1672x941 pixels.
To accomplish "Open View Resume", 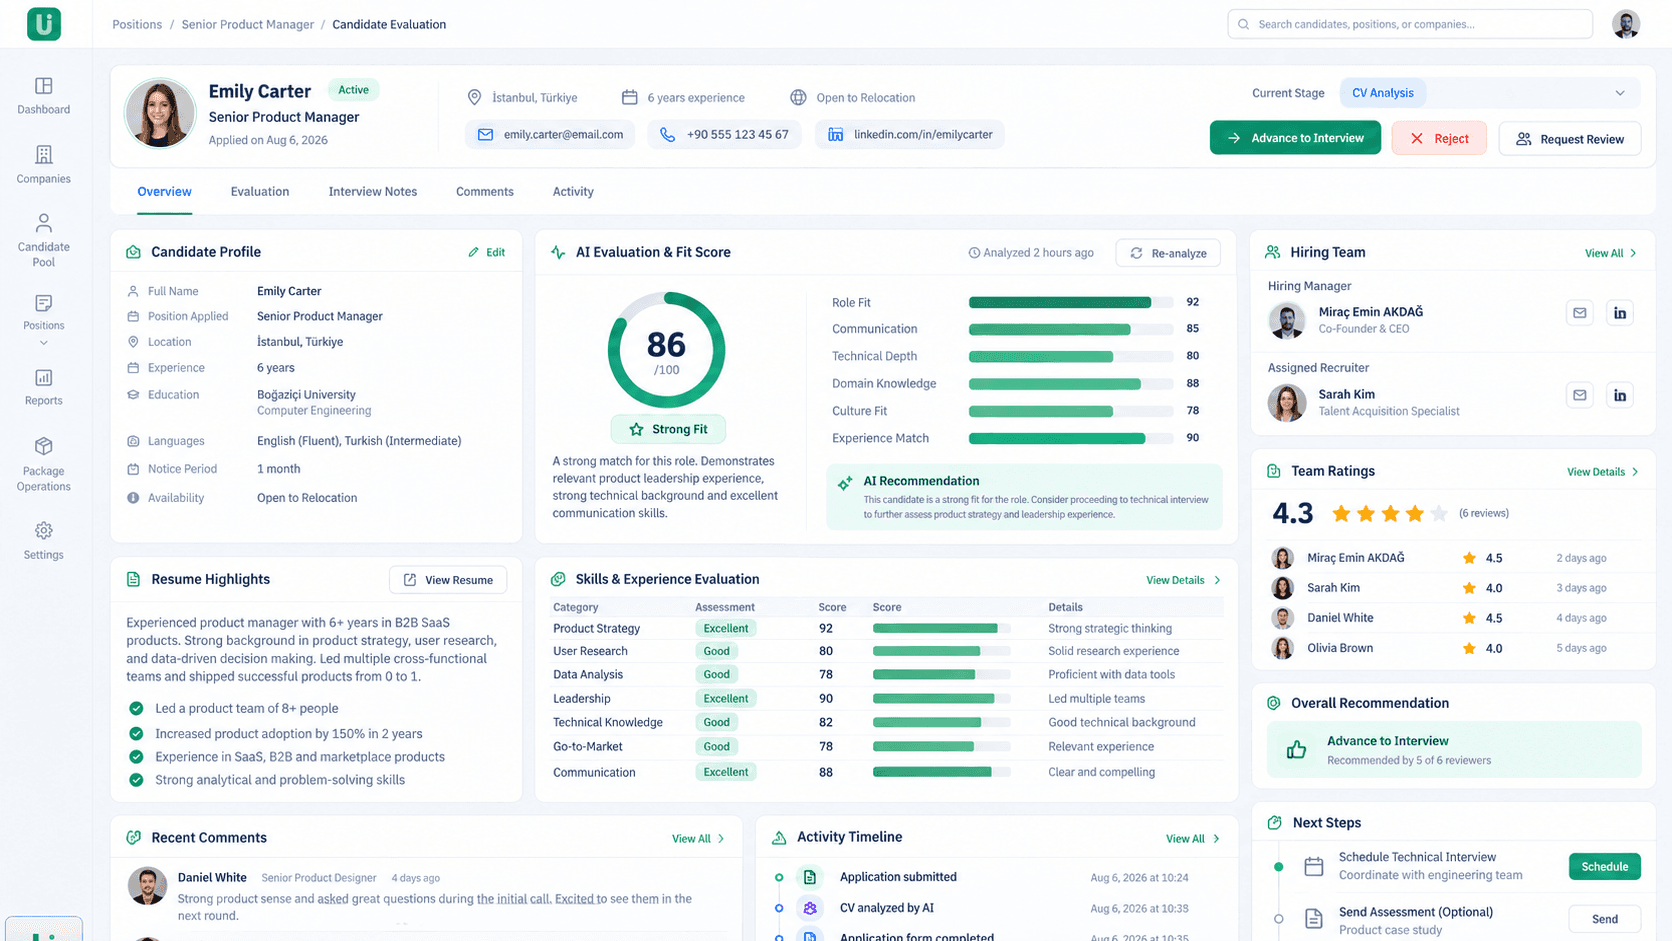I will [x=448, y=580].
